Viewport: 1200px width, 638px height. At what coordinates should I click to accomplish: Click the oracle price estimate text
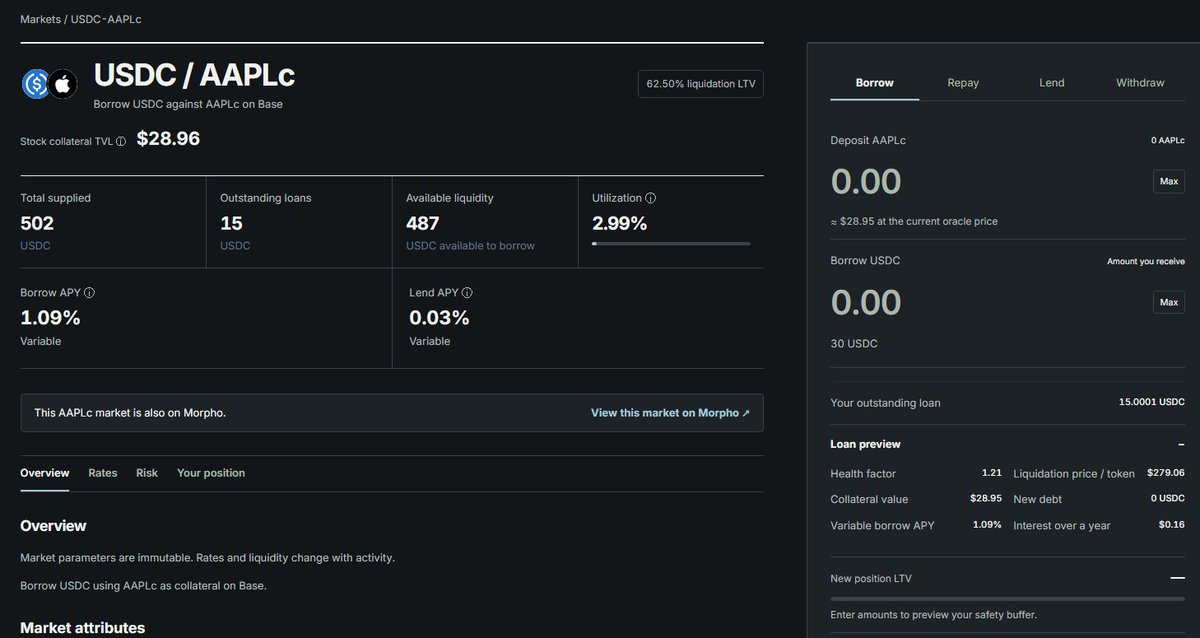point(914,221)
